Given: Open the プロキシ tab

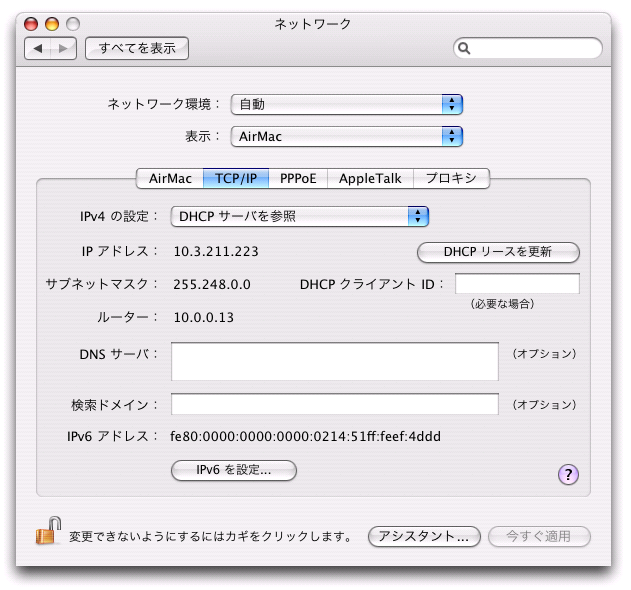Looking at the screenshot, I should 451,179.
